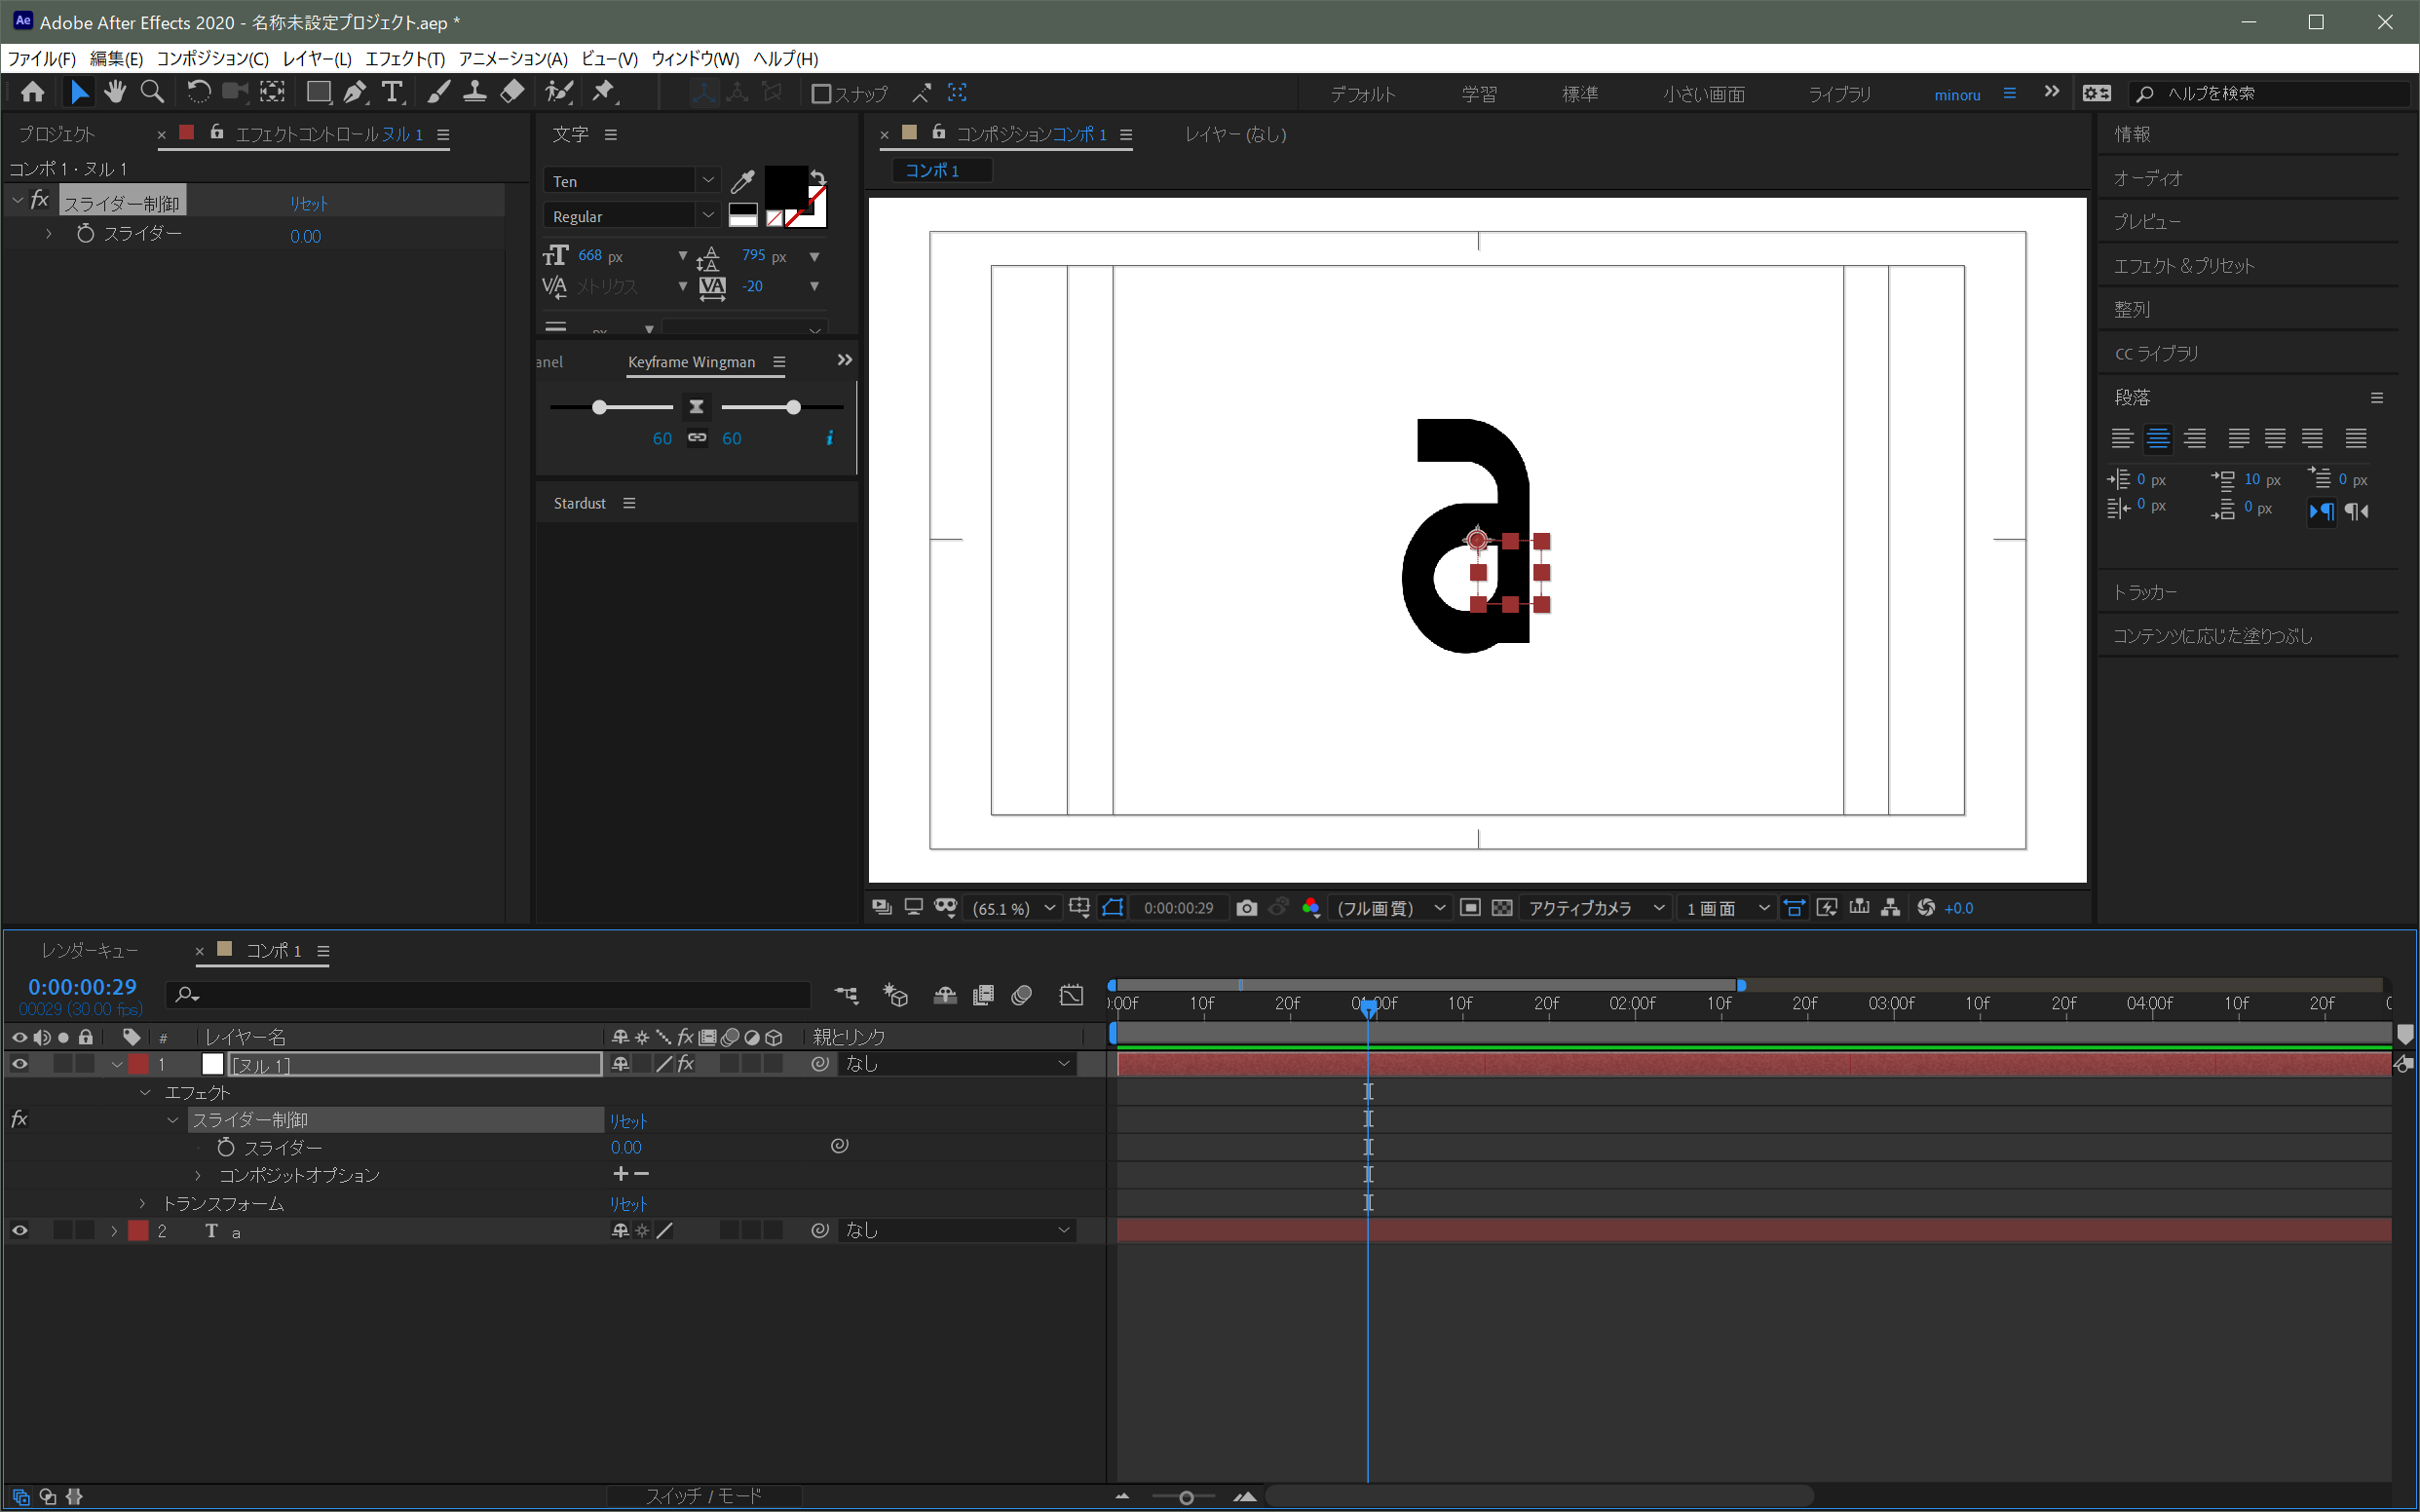Click the Draft 3D icon in timeline

click(896, 995)
